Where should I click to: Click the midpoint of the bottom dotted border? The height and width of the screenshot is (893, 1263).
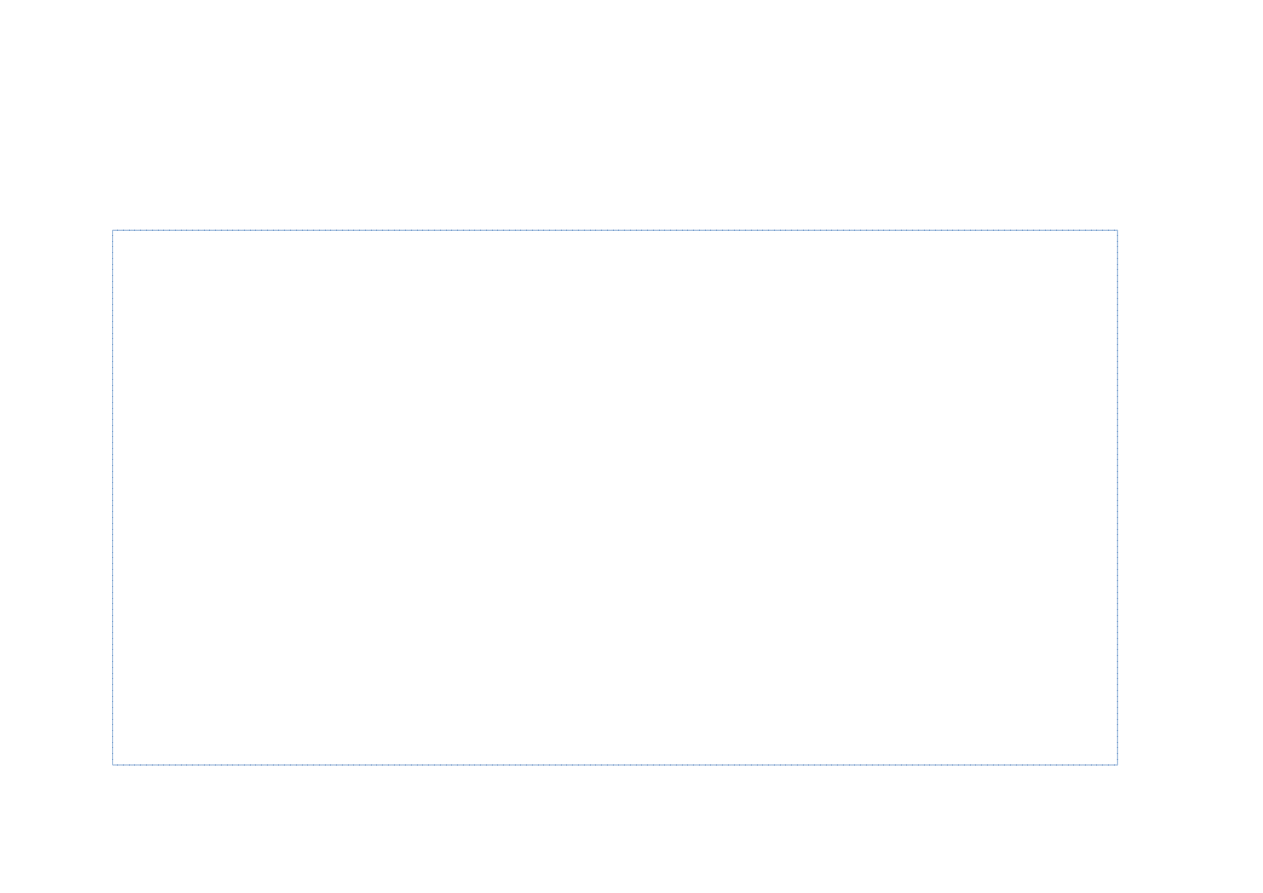click(x=615, y=765)
